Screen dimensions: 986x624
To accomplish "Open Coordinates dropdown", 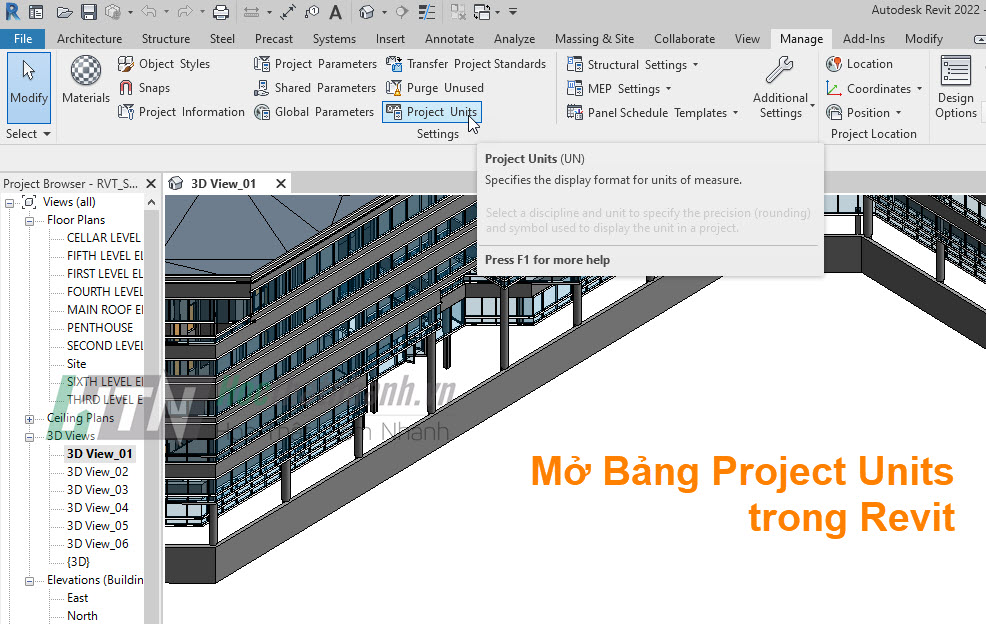I will [x=874, y=89].
